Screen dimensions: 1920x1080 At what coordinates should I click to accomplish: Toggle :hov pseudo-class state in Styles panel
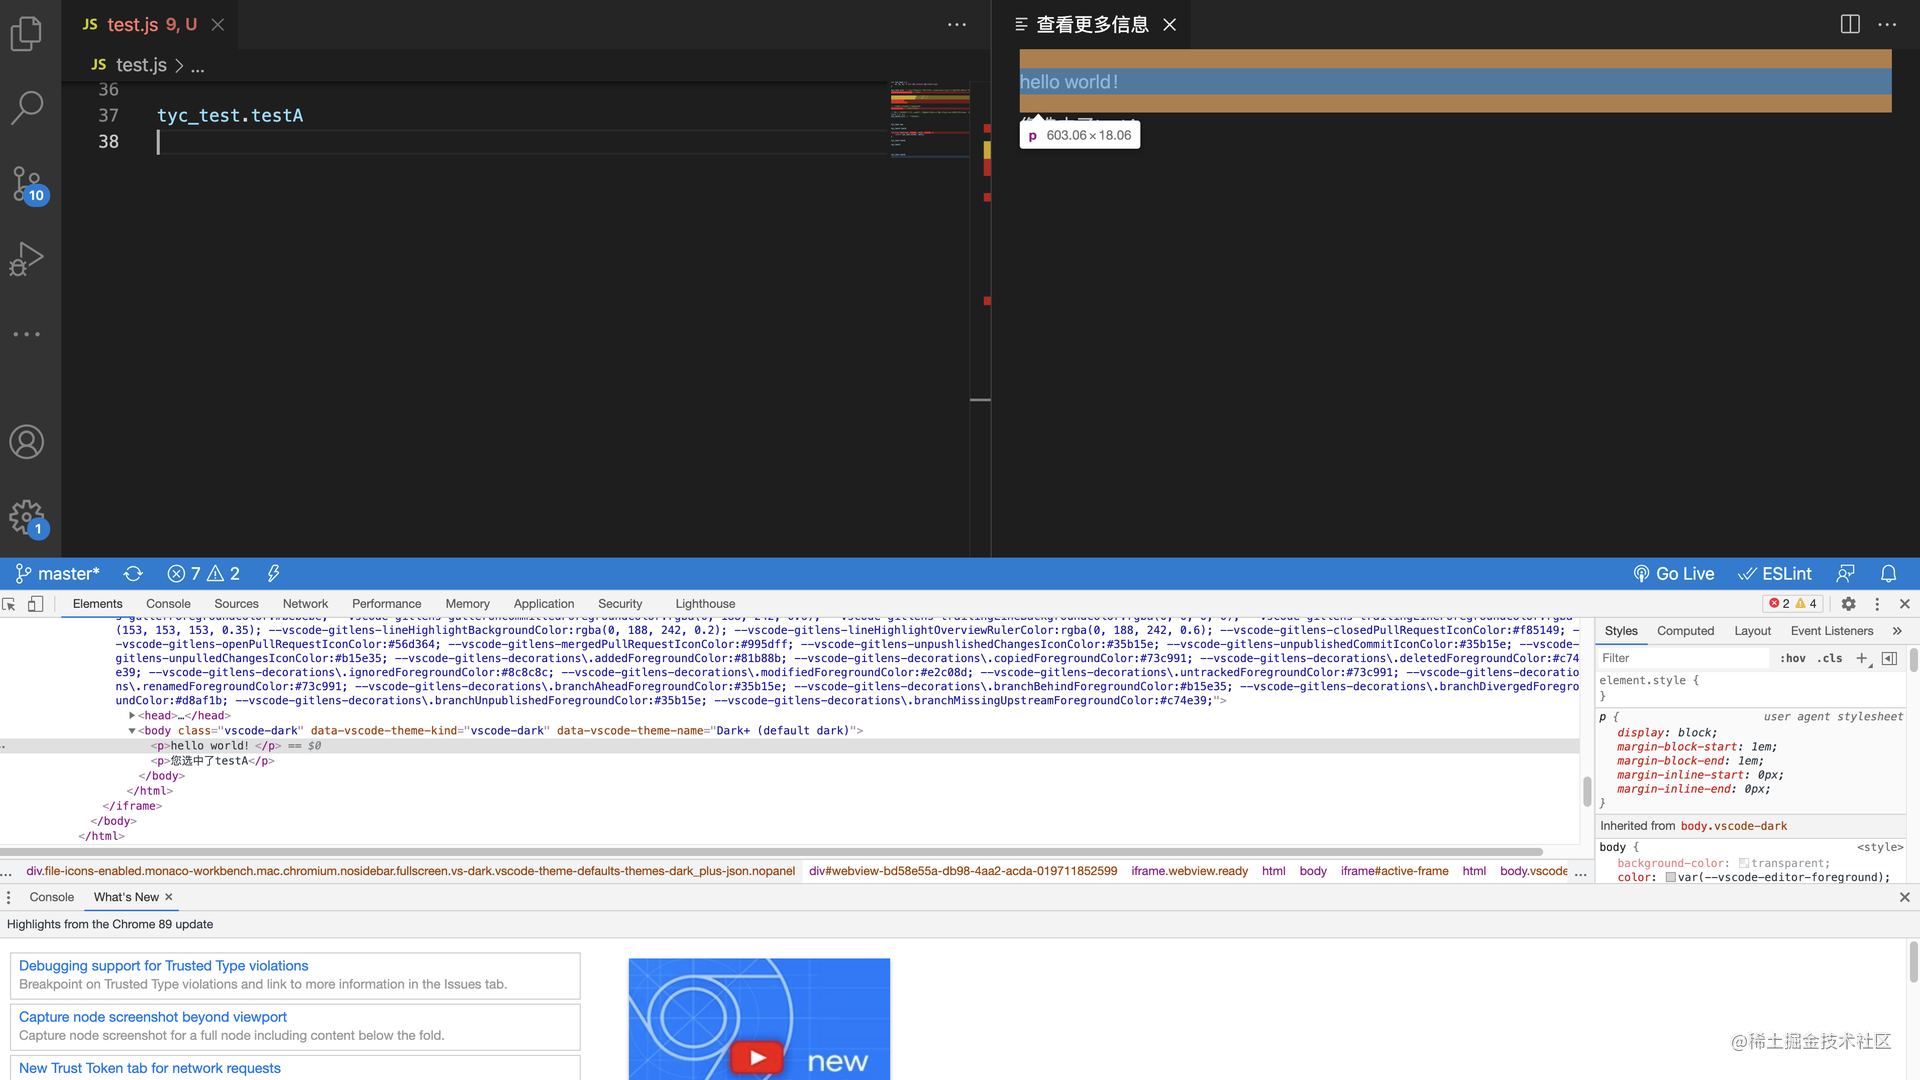(x=1793, y=658)
